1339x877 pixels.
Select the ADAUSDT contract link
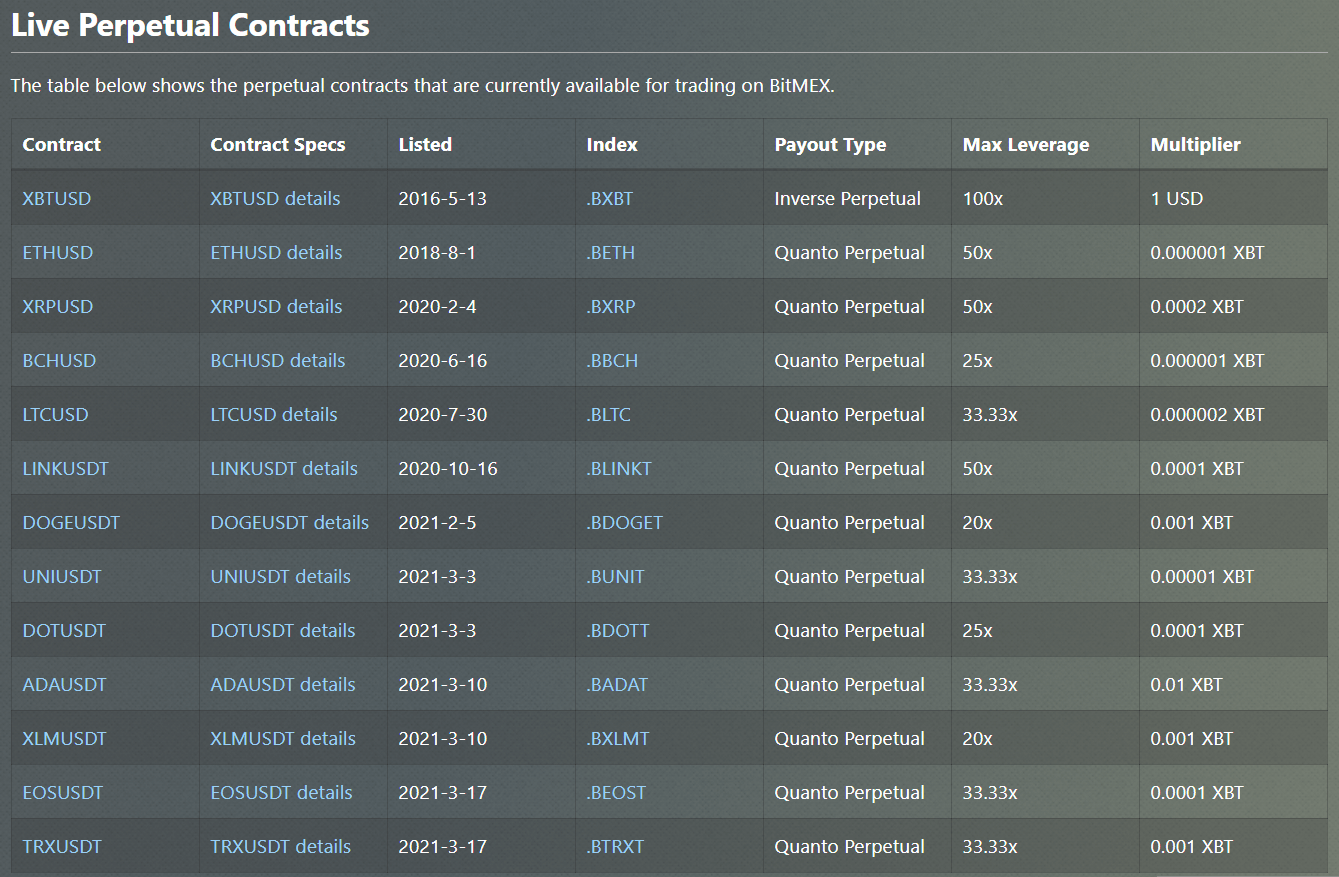point(64,684)
